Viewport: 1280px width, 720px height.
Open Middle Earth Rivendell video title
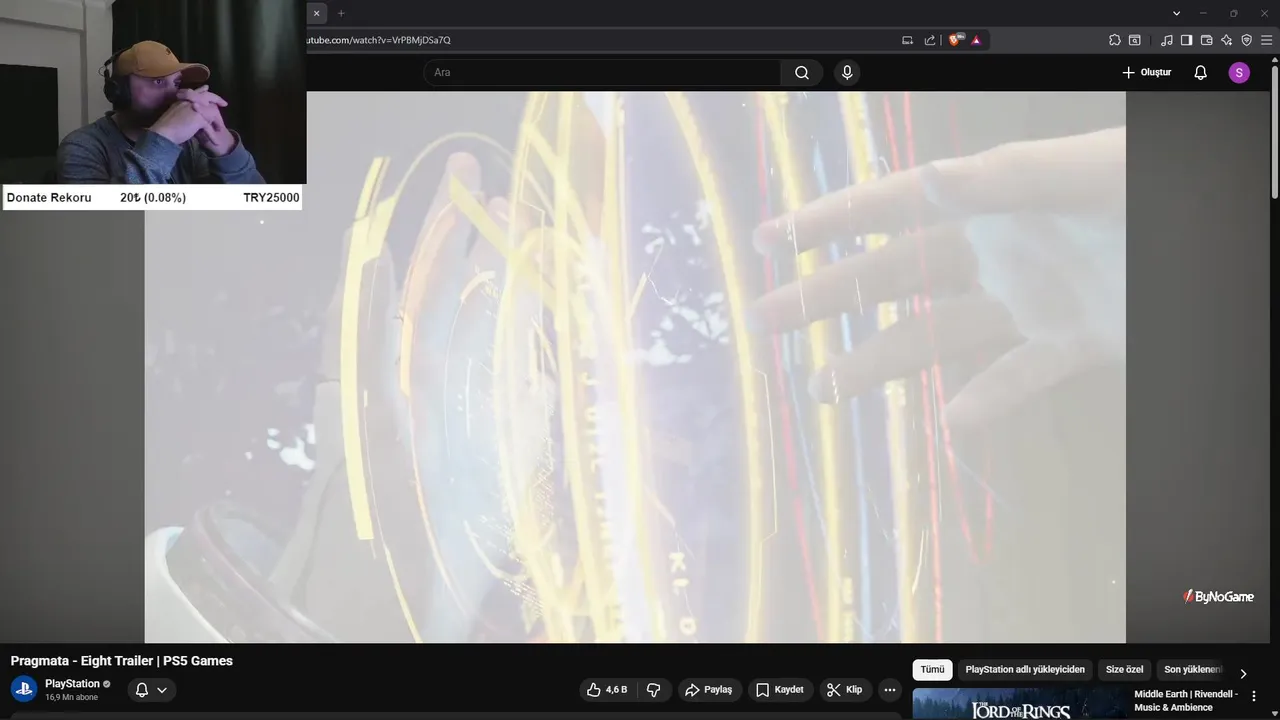tap(1186, 700)
